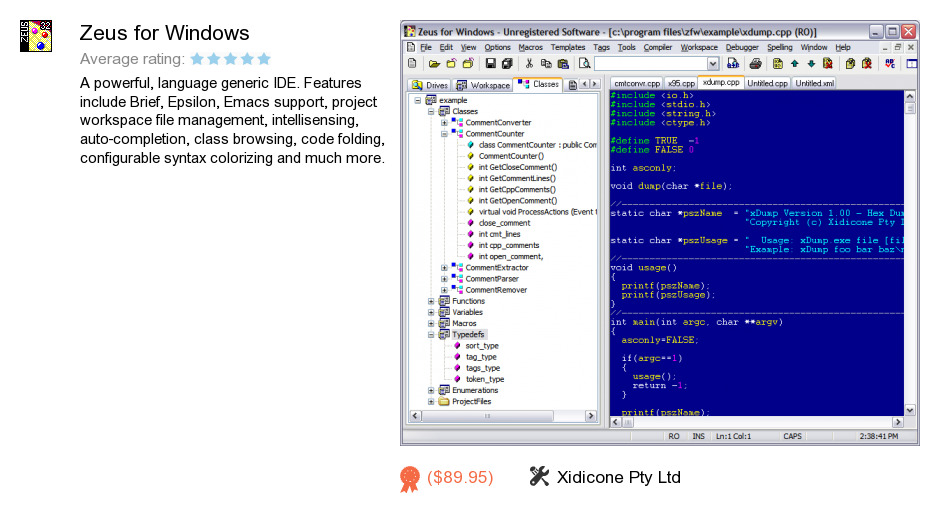Switch to the Workspace panel tab
The width and height of the screenshot is (940, 523).
click(x=483, y=85)
